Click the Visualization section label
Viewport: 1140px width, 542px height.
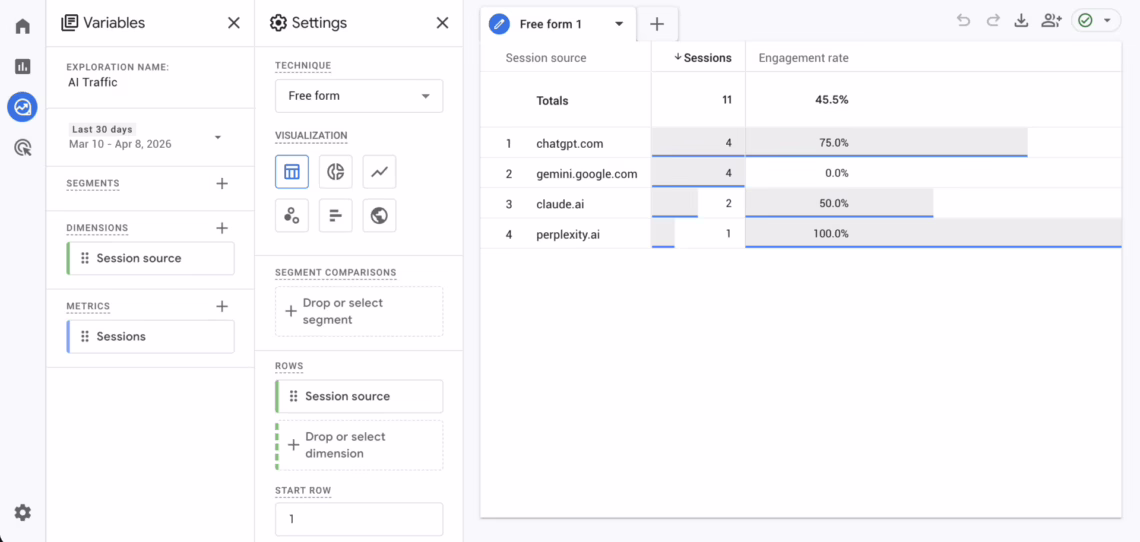311,135
